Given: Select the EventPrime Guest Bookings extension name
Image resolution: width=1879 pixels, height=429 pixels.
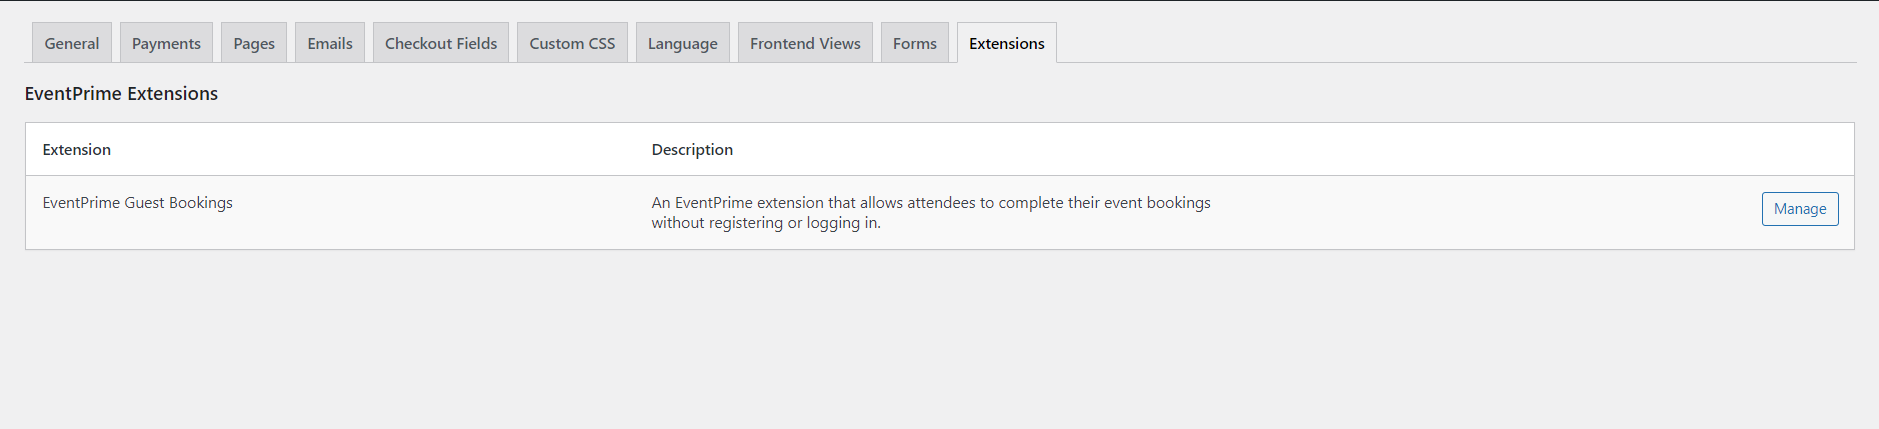Looking at the screenshot, I should click(x=138, y=202).
